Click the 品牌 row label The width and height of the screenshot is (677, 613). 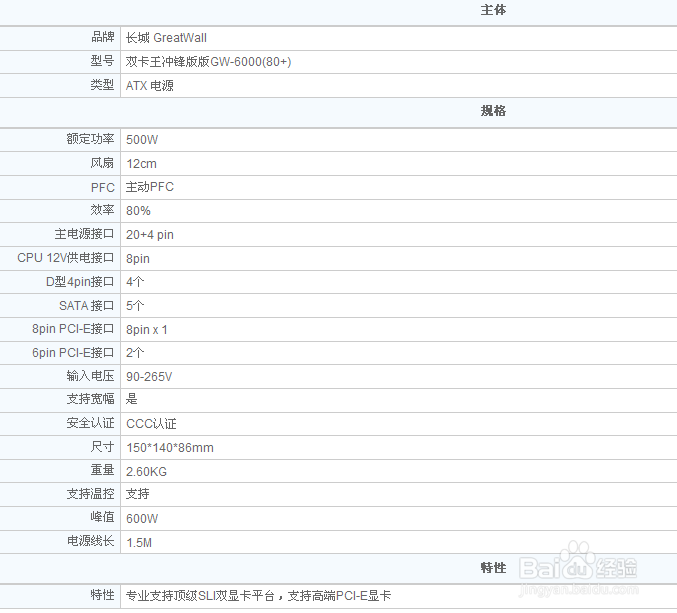point(102,37)
